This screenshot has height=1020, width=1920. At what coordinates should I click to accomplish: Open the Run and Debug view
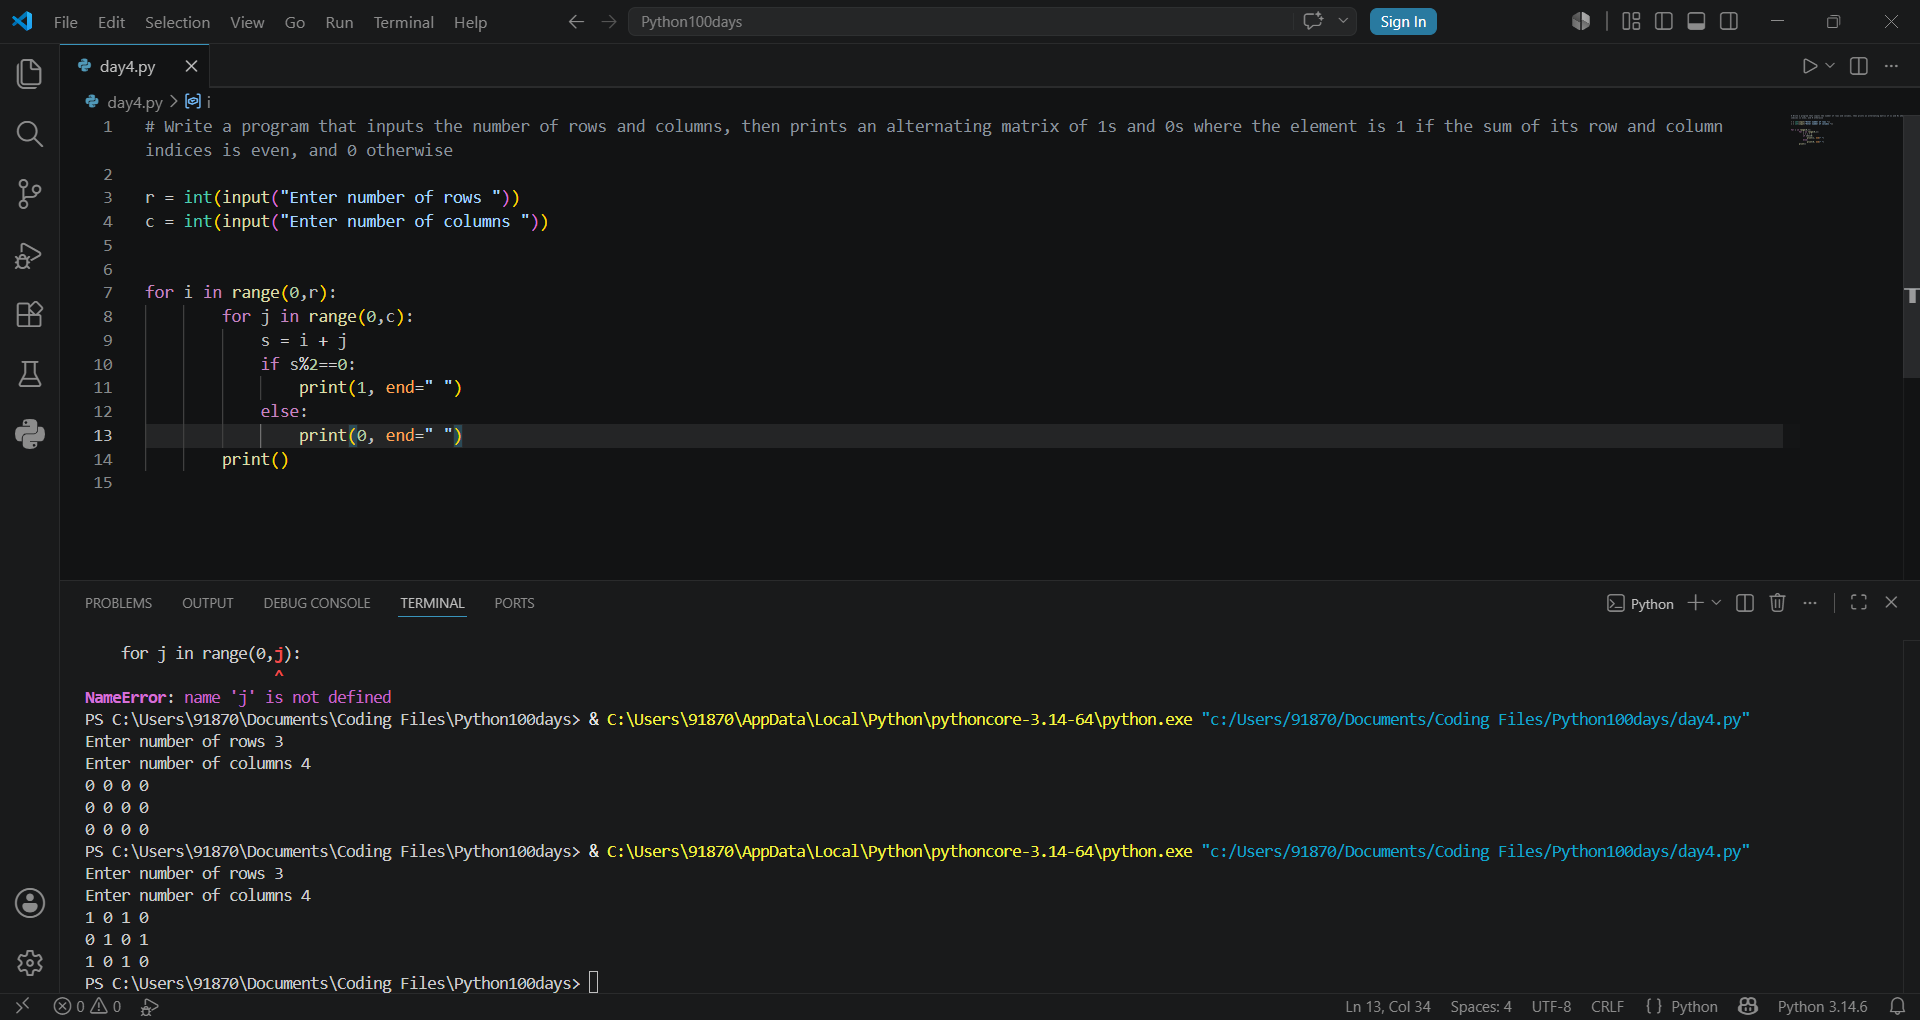(x=30, y=256)
